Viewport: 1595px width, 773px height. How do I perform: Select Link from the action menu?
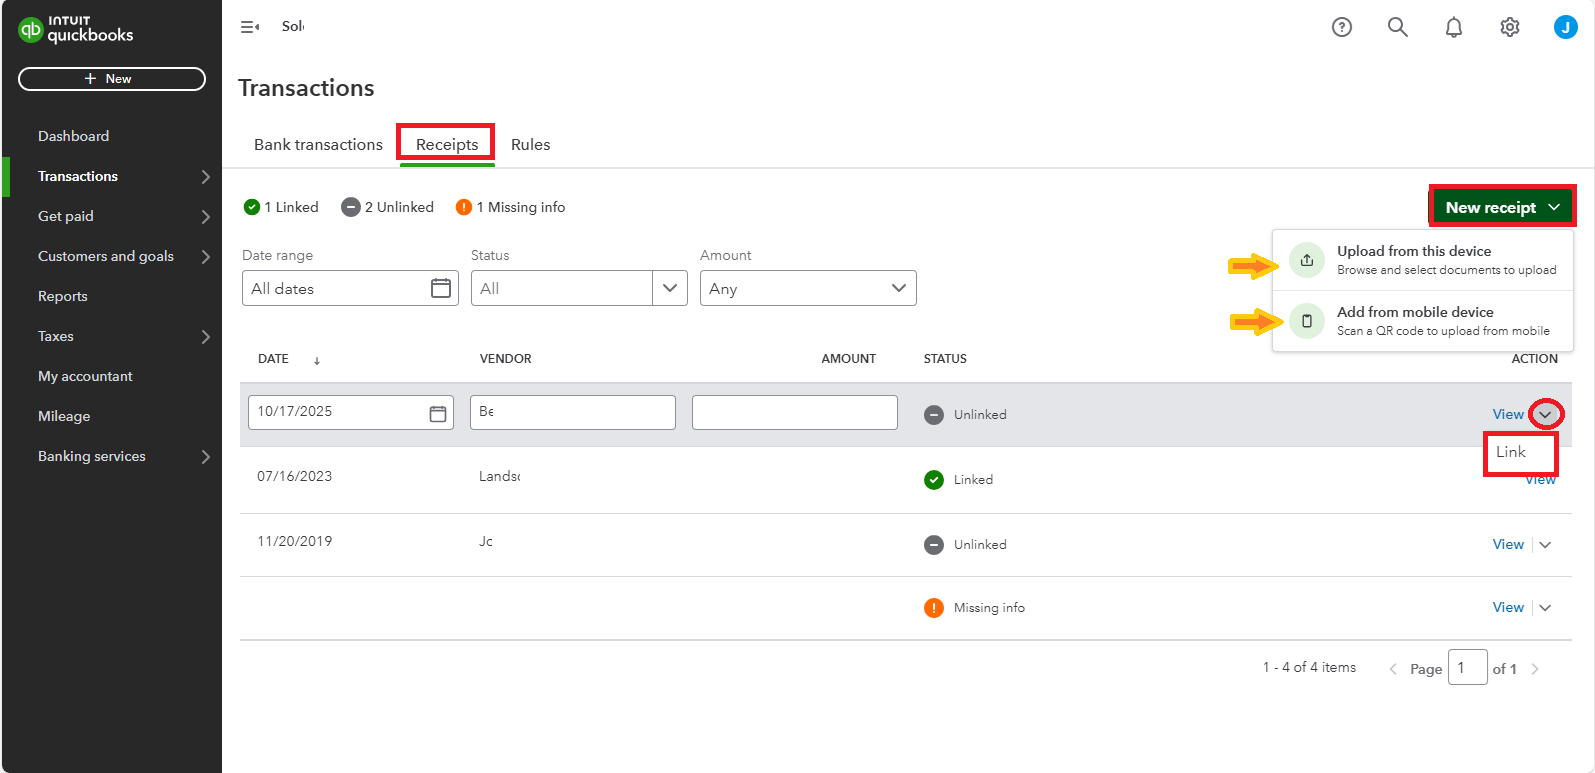click(1511, 452)
